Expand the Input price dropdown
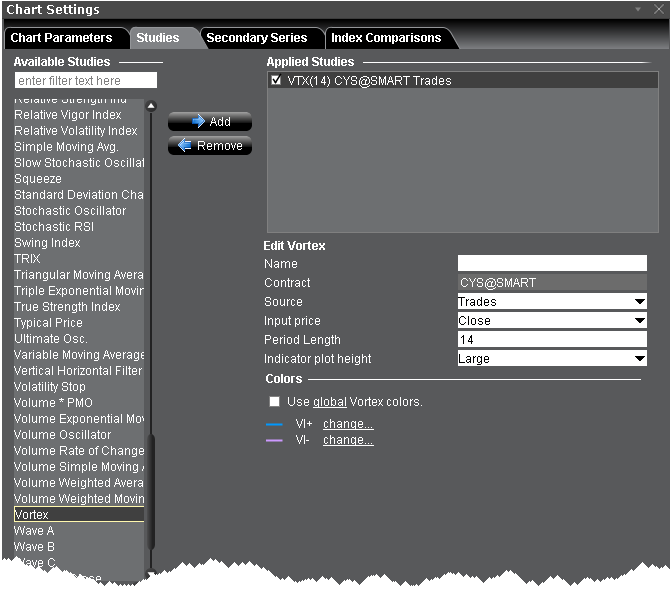This screenshot has height=592, width=670. click(552, 321)
